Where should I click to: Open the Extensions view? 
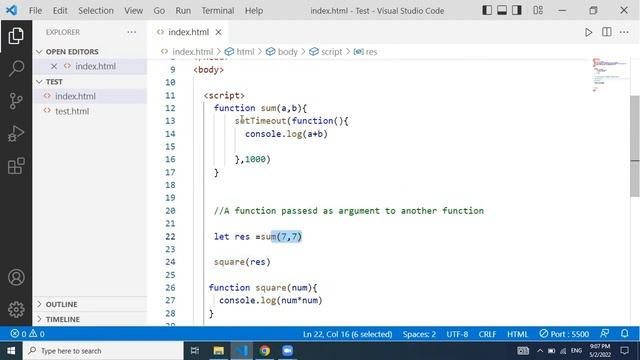coord(16,166)
